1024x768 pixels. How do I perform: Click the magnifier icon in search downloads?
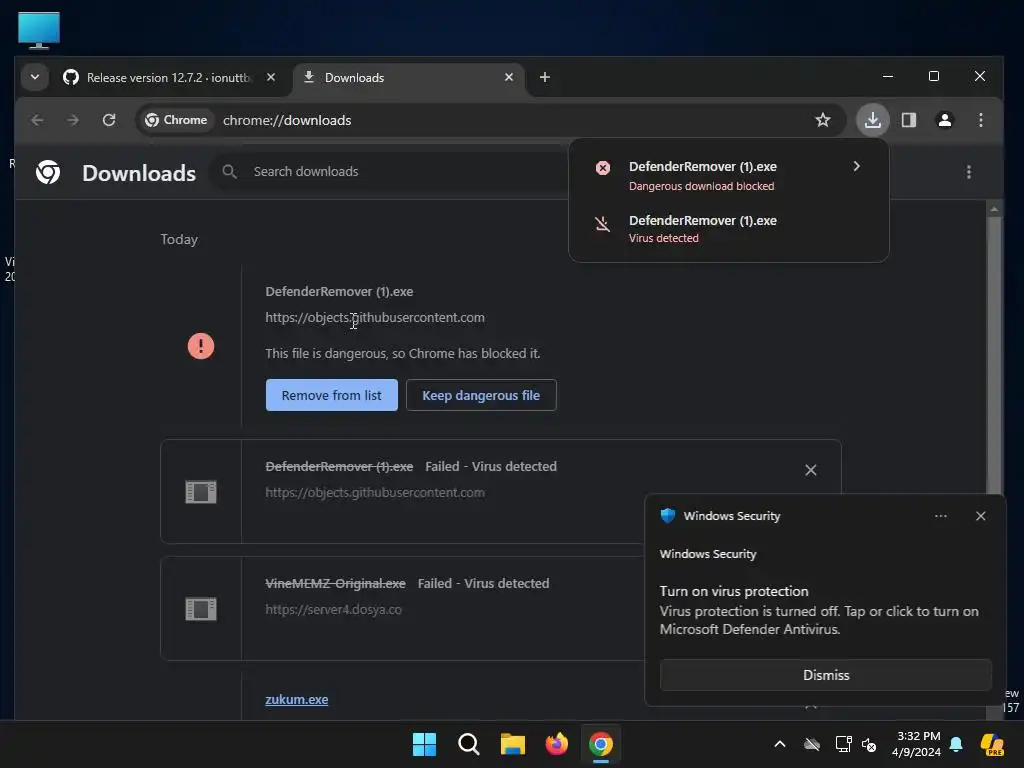(x=229, y=172)
